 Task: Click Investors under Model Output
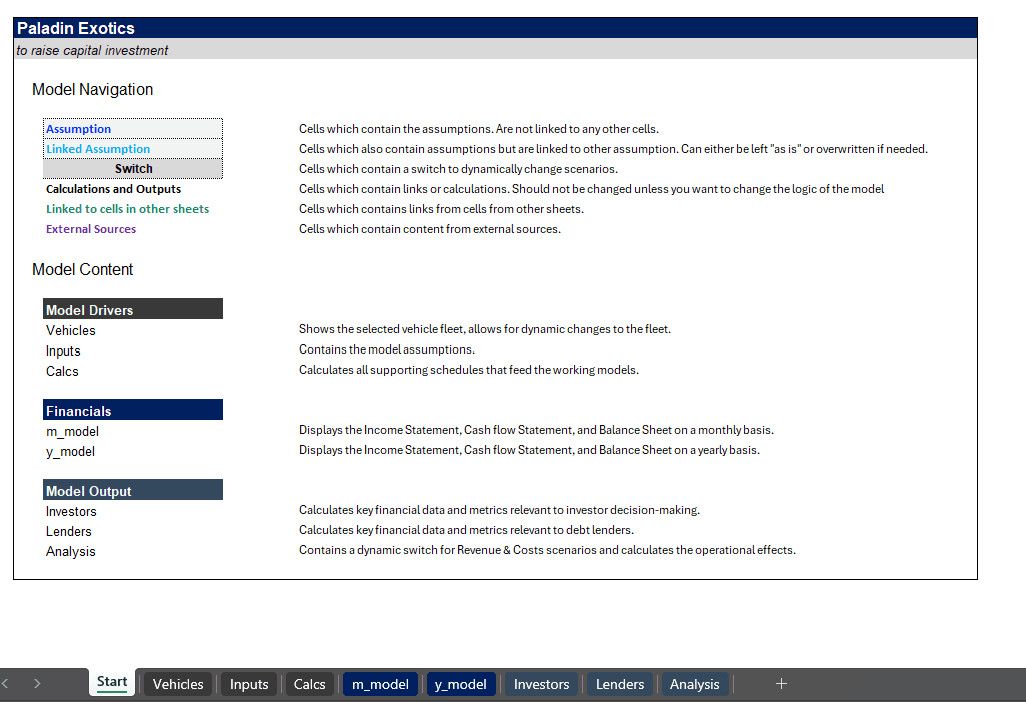click(x=71, y=512)
